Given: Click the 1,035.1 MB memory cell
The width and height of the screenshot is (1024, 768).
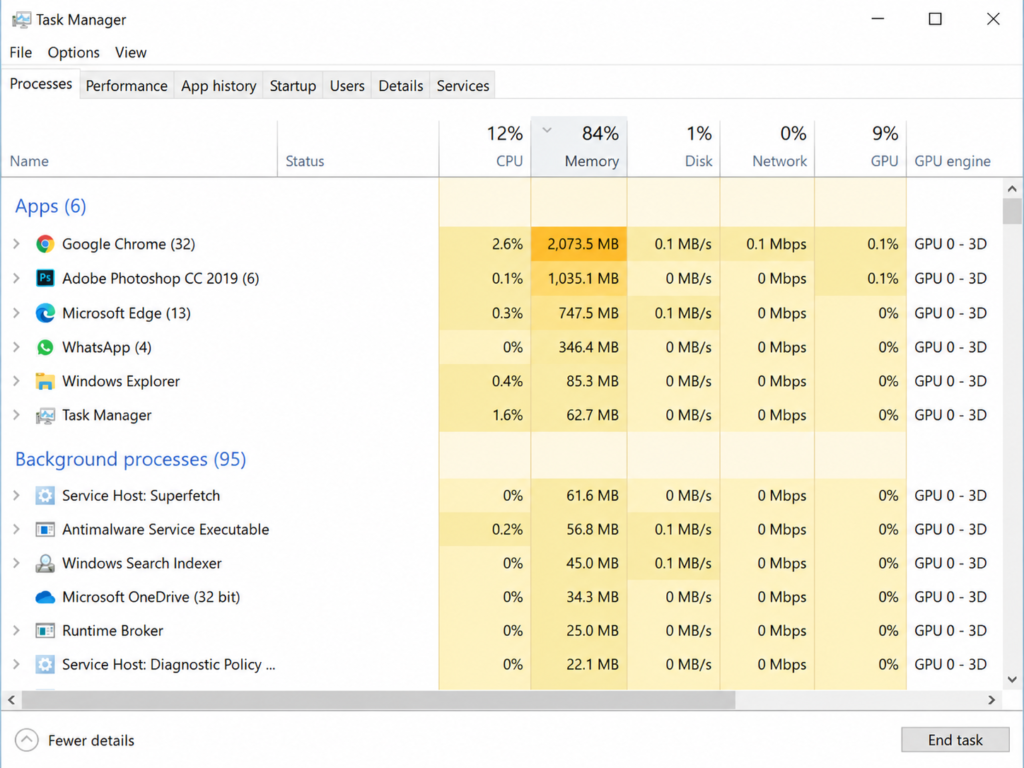Looking at the screenshot, I should pyautogui.click(x=579, y=278).
